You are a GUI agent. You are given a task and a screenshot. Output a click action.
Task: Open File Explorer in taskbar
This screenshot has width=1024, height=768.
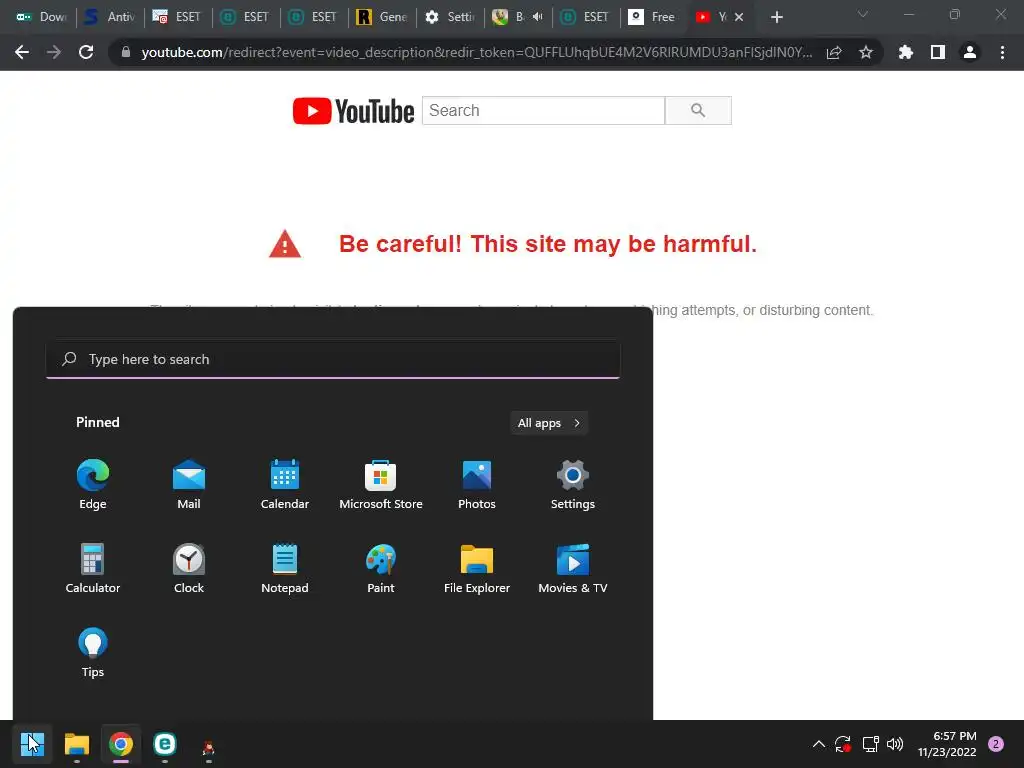pyautogui.click(x=76, y=744)
